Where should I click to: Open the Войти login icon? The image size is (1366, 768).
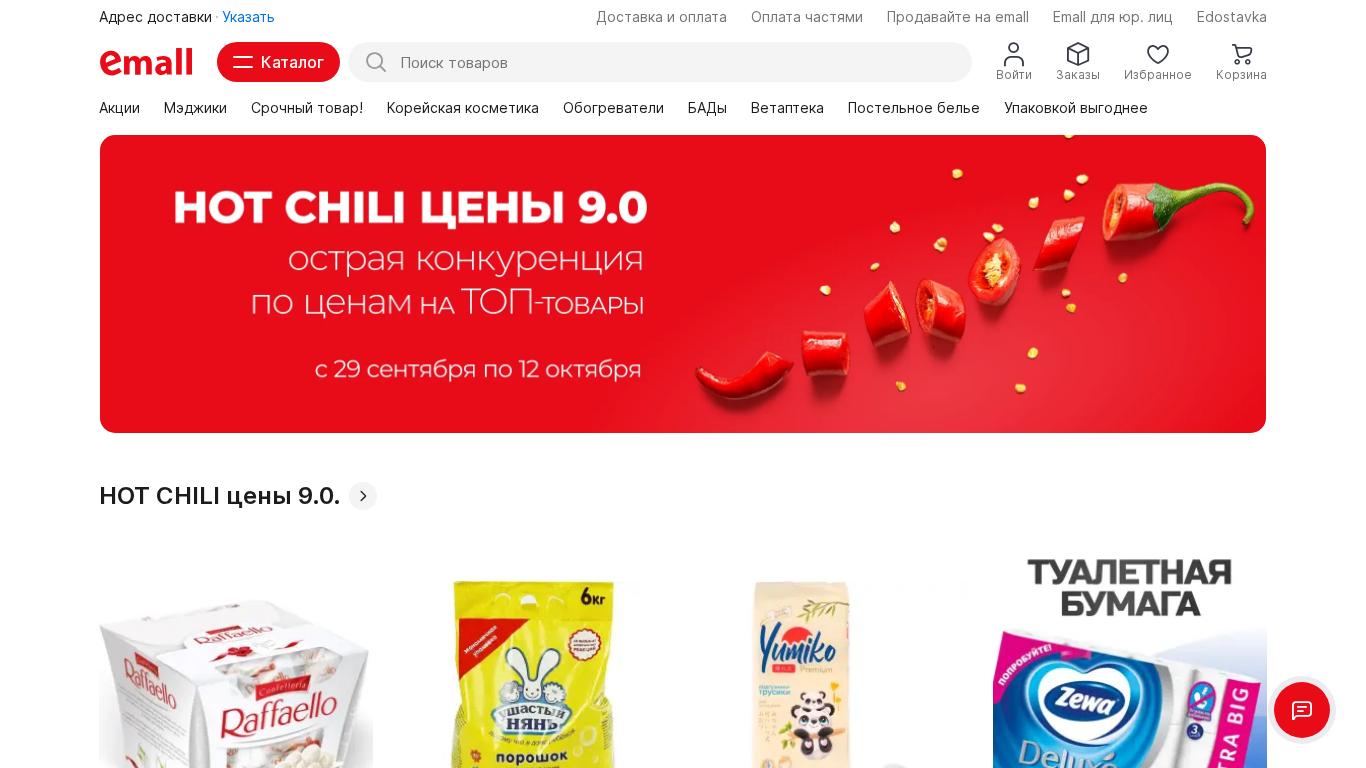pos(1013,54)
